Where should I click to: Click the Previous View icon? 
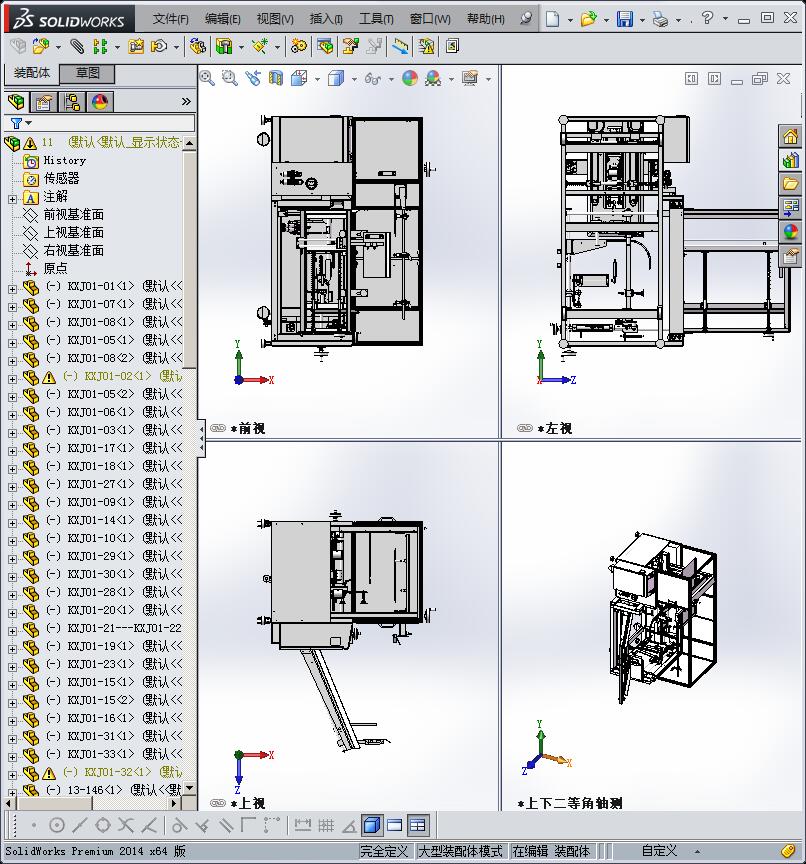253,78
